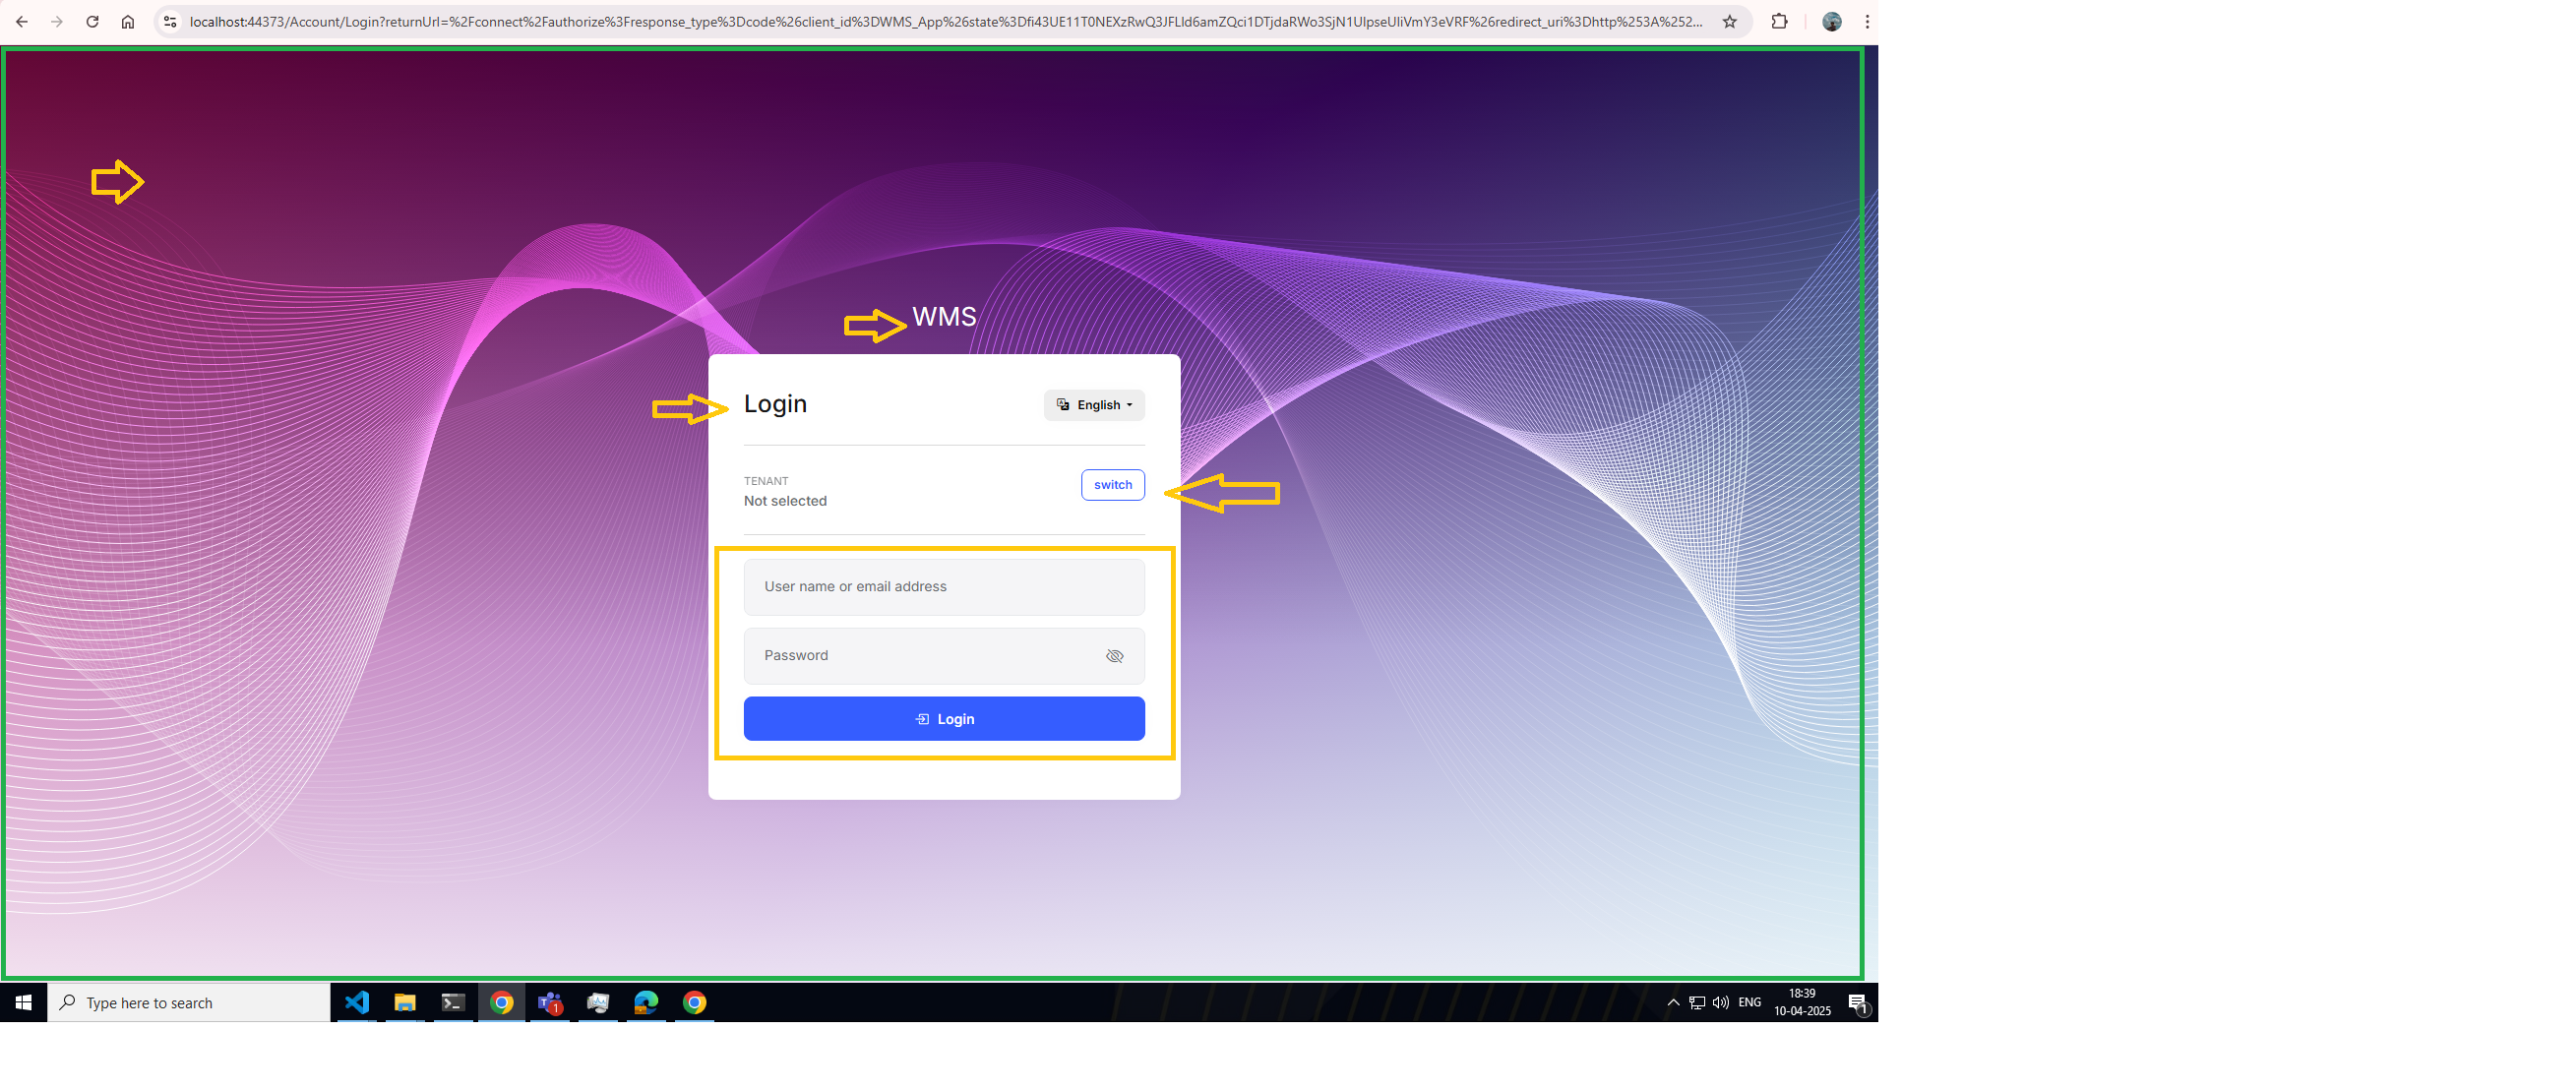Open the Windows Start menu
The width and height of the screenshot is (2576, 1090).
(x=23, y=1002)
